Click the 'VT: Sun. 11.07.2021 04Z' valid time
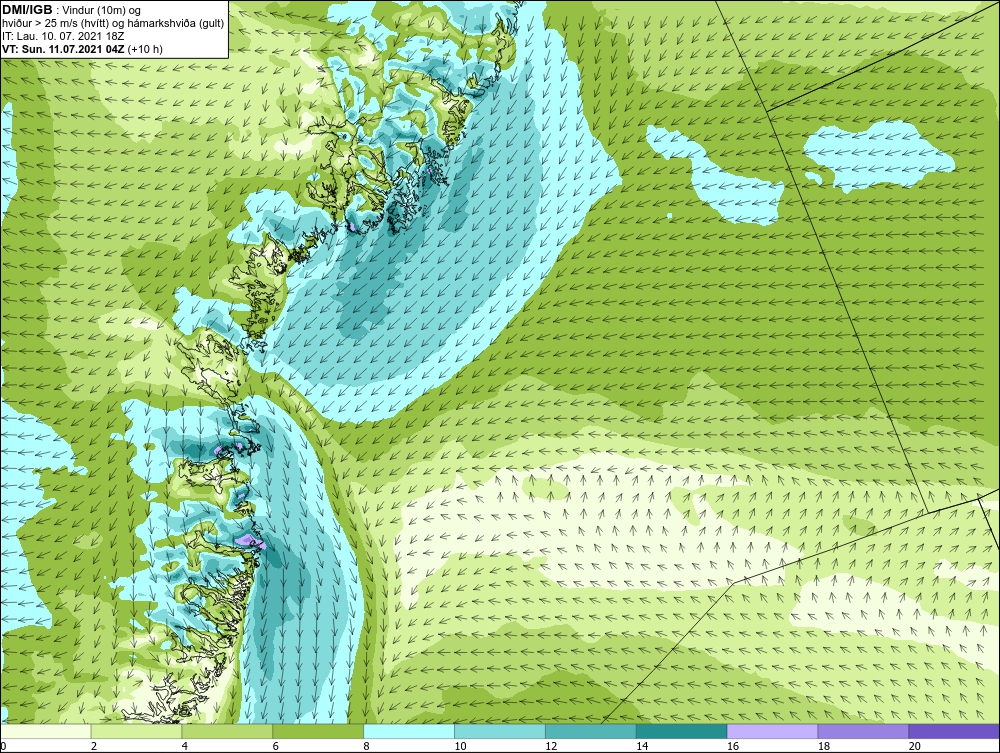This screenshot has width=1000, height=753. pyautogui.click(x=63, y=49)
